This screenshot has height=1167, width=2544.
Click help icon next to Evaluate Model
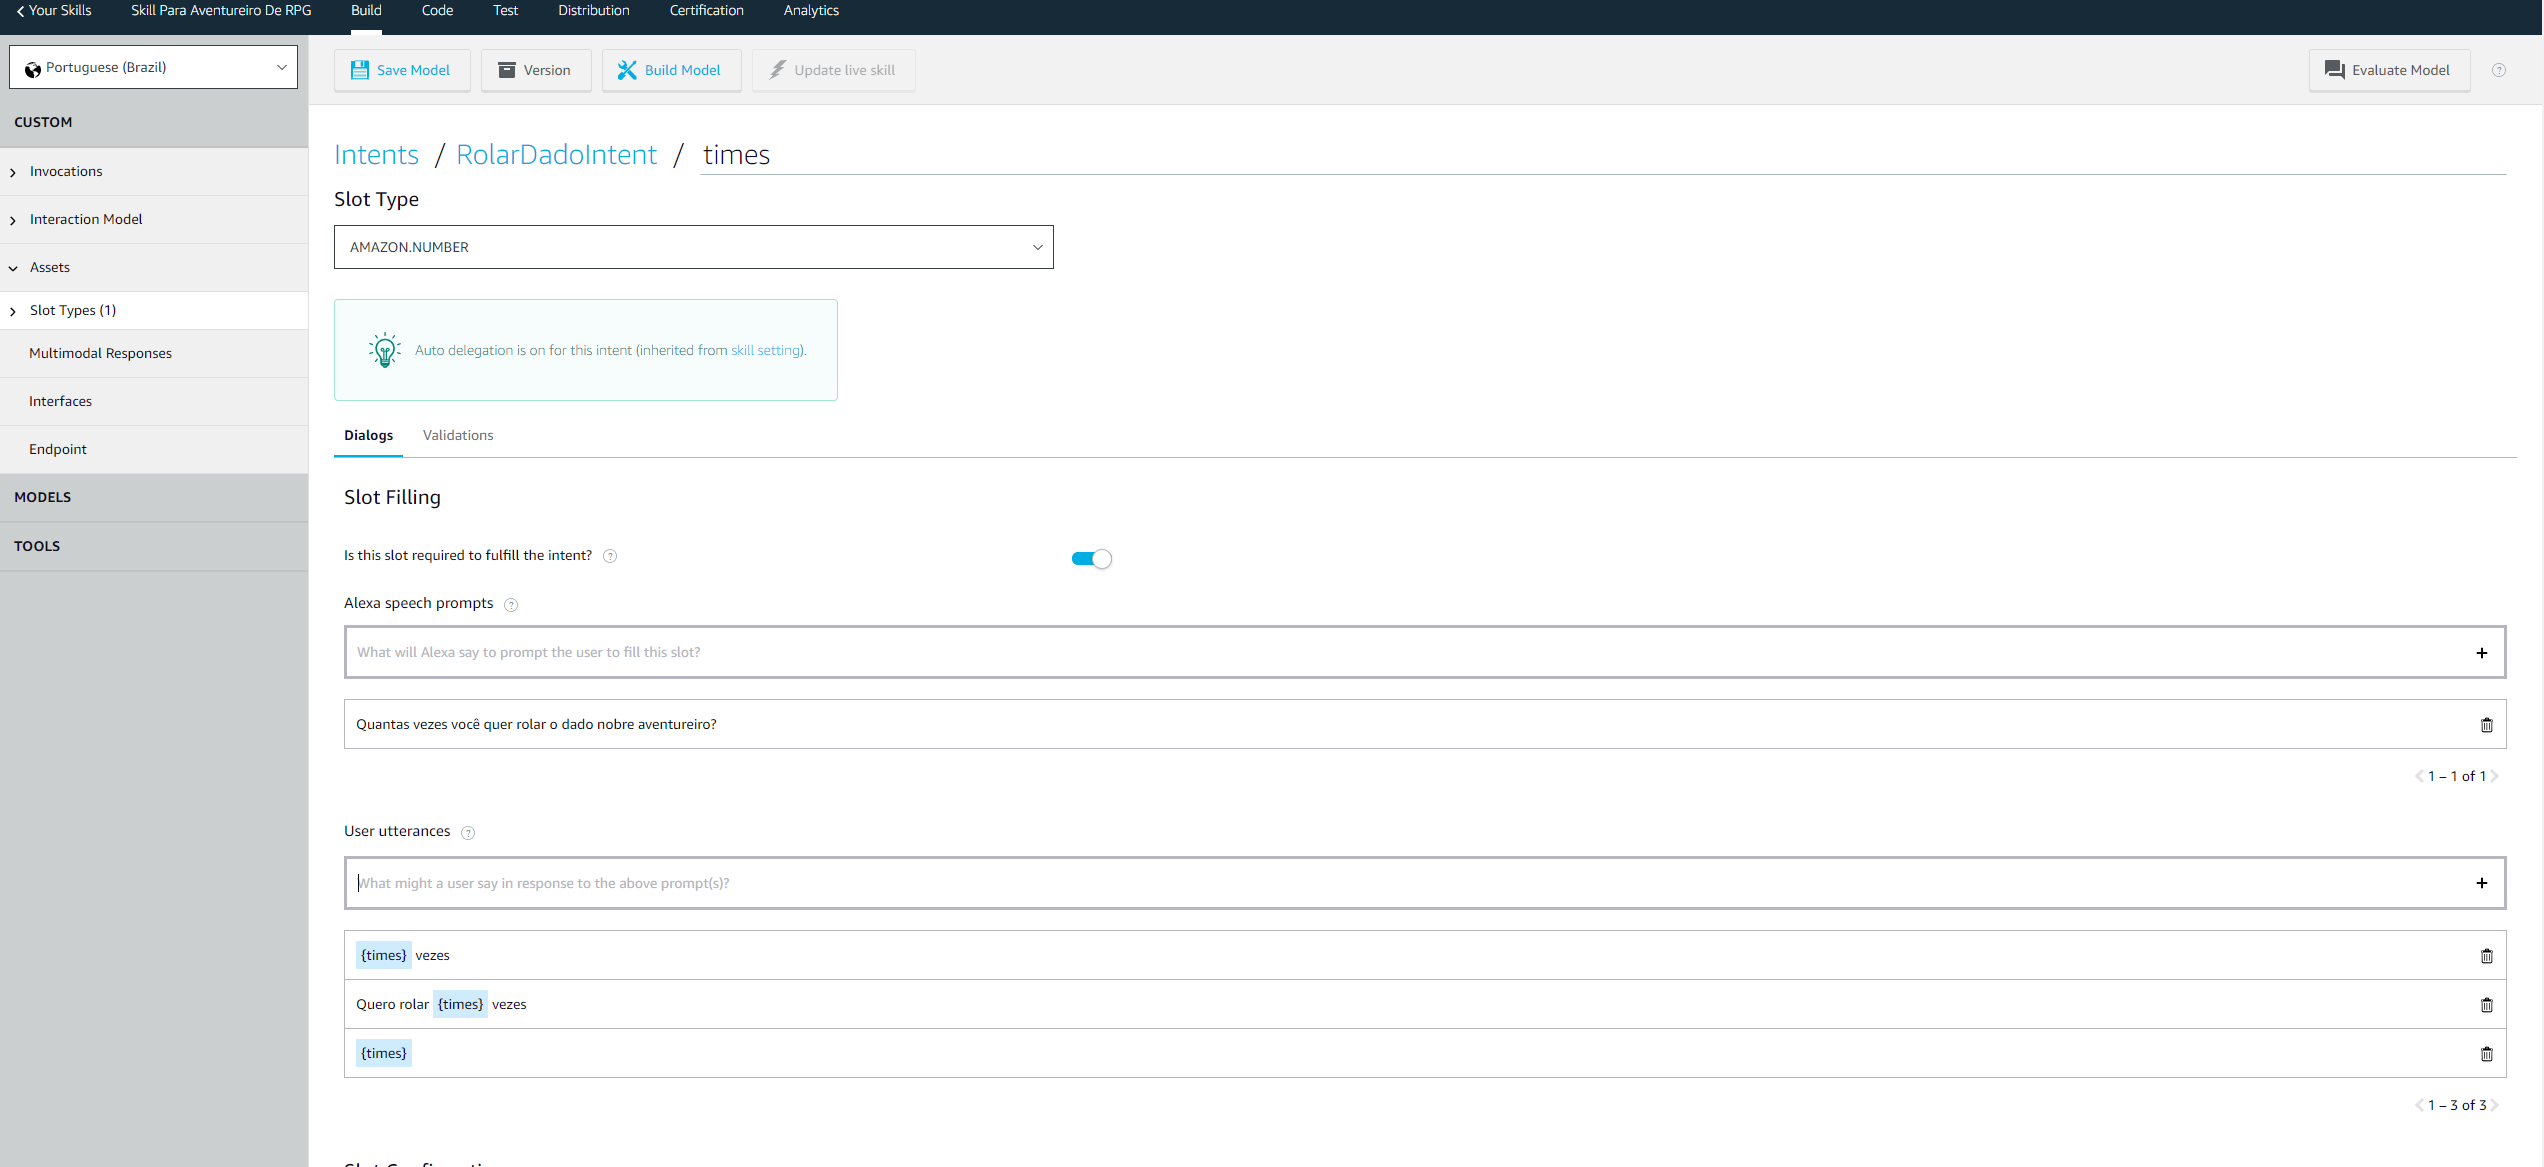coord(2498,70)
